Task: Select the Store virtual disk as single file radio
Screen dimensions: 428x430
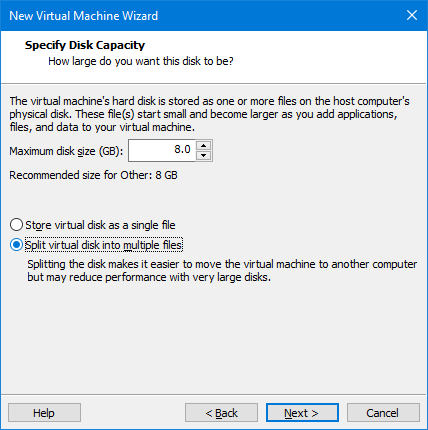Action: point(16,225)
